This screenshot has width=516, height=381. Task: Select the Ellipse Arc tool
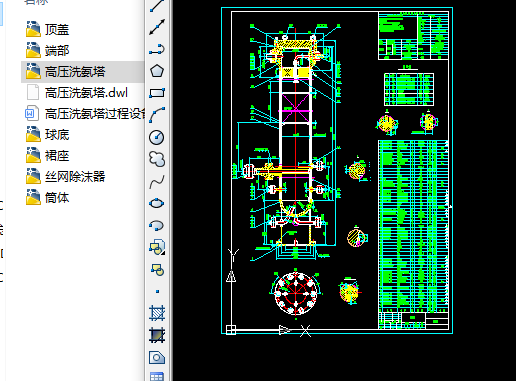(x=157, y=225)
